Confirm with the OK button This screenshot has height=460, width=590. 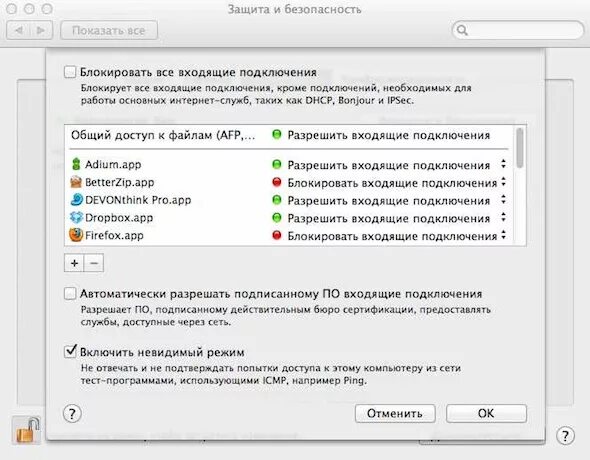[486, 413]
